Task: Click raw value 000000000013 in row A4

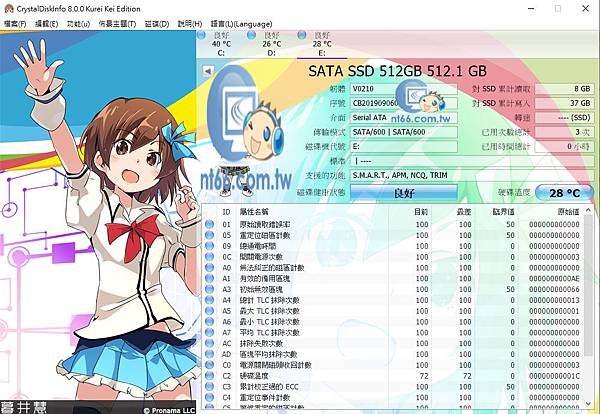Action: (554, 300)
